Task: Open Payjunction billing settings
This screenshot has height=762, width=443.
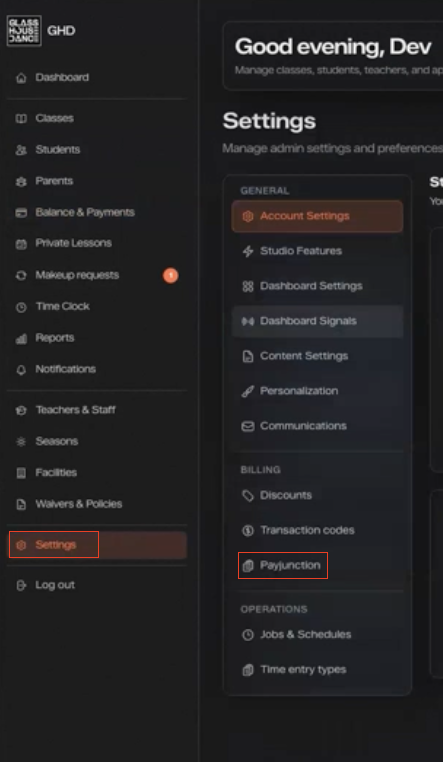Action: click(x=317, y=566)
